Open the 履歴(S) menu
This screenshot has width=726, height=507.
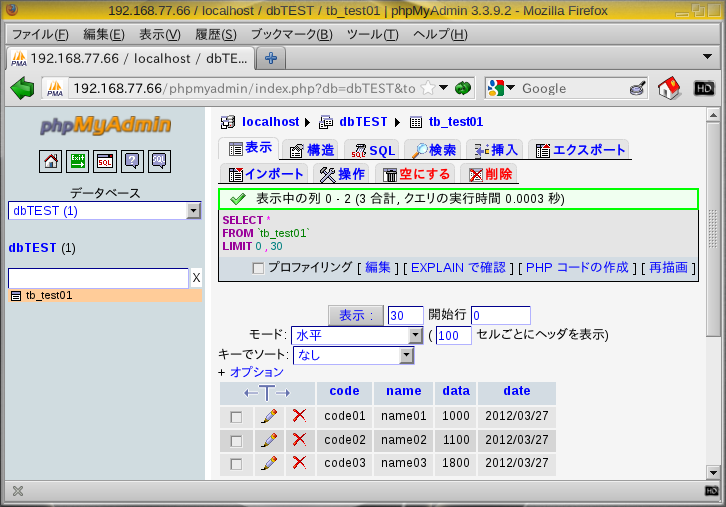(x=216, y=34)
